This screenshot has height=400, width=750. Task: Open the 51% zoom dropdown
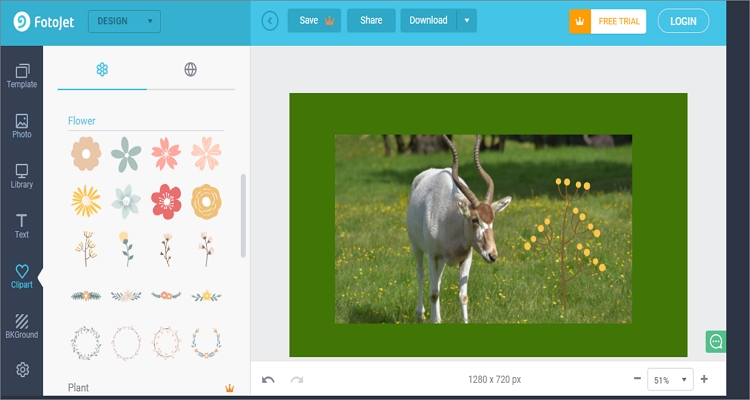coord(670,380)
